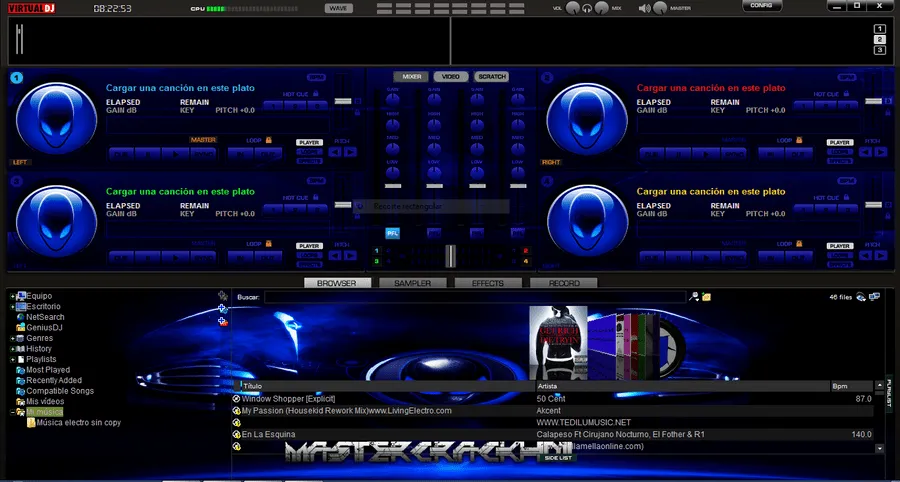This screenshot has width=900, height=482.
Task: Click the network icon beside 46 files
Action: [x=861, y=297]
